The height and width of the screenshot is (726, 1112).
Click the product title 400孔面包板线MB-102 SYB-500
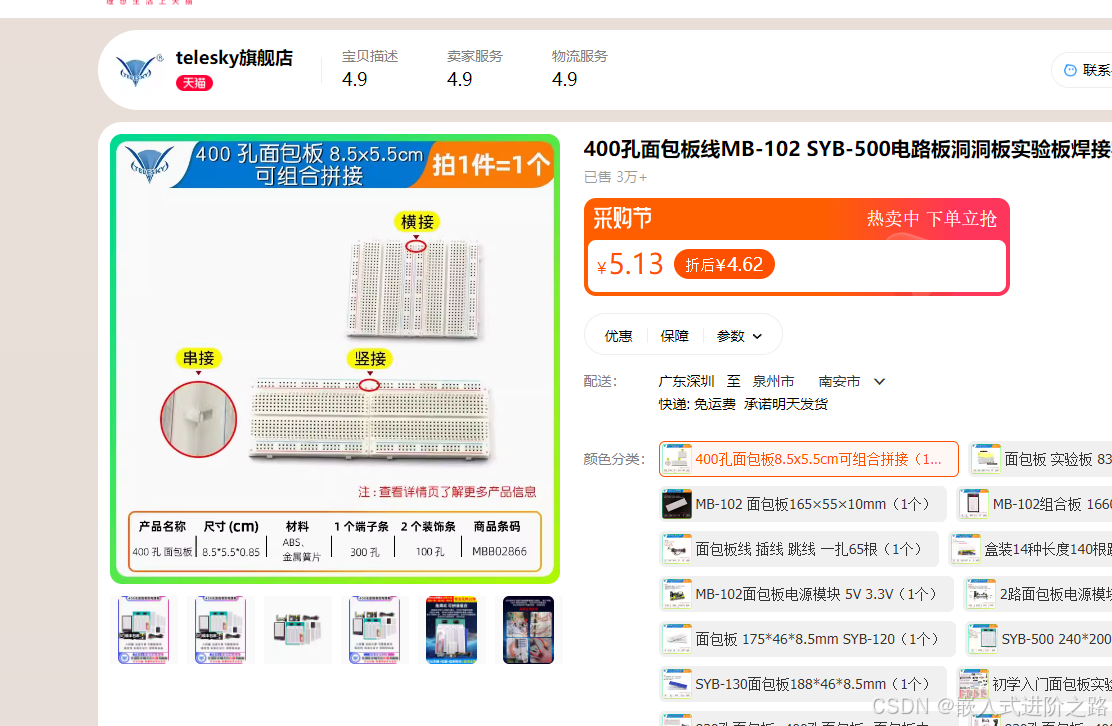pyautogui.click(x=847, y=150)
